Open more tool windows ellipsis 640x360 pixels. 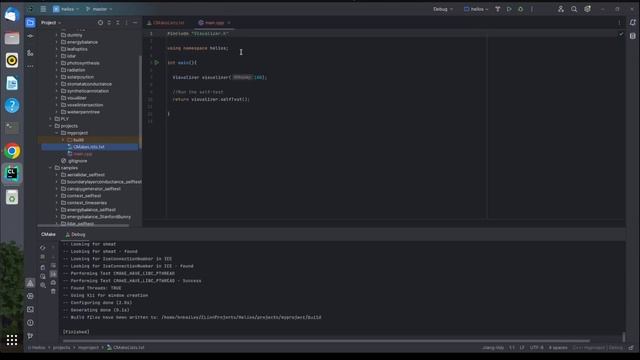[30, 66]
